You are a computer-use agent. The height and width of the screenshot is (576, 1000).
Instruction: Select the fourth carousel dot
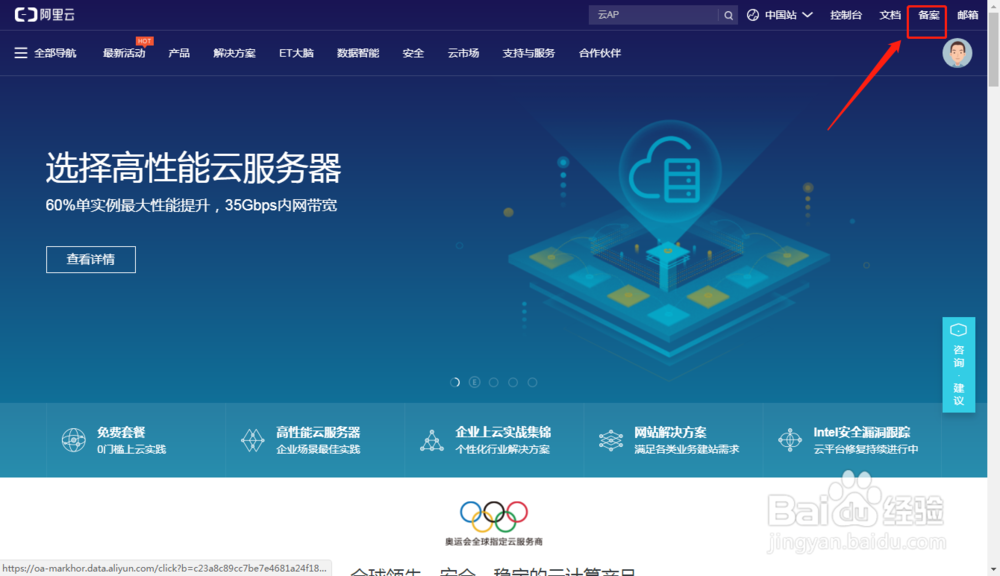513,382
